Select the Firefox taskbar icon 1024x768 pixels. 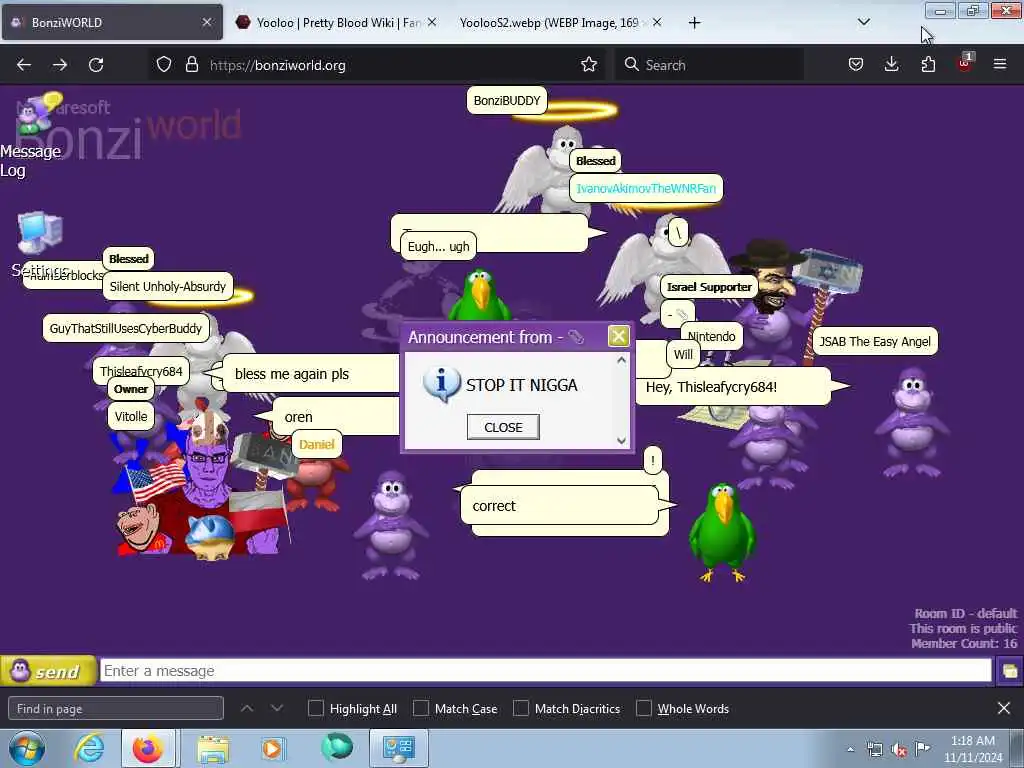click(148, 748)
